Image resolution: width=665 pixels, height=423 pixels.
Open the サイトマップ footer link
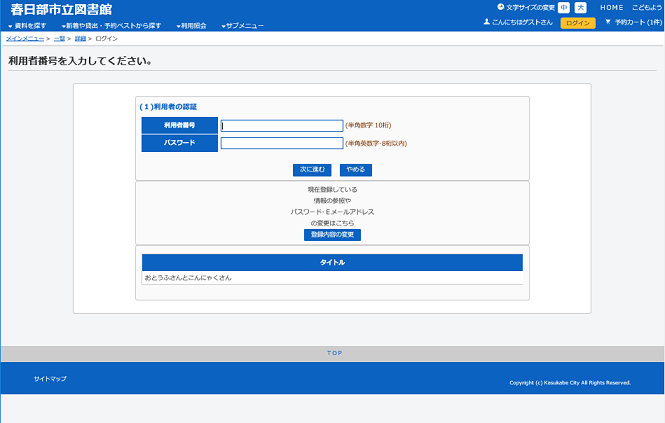pos(50,379)
